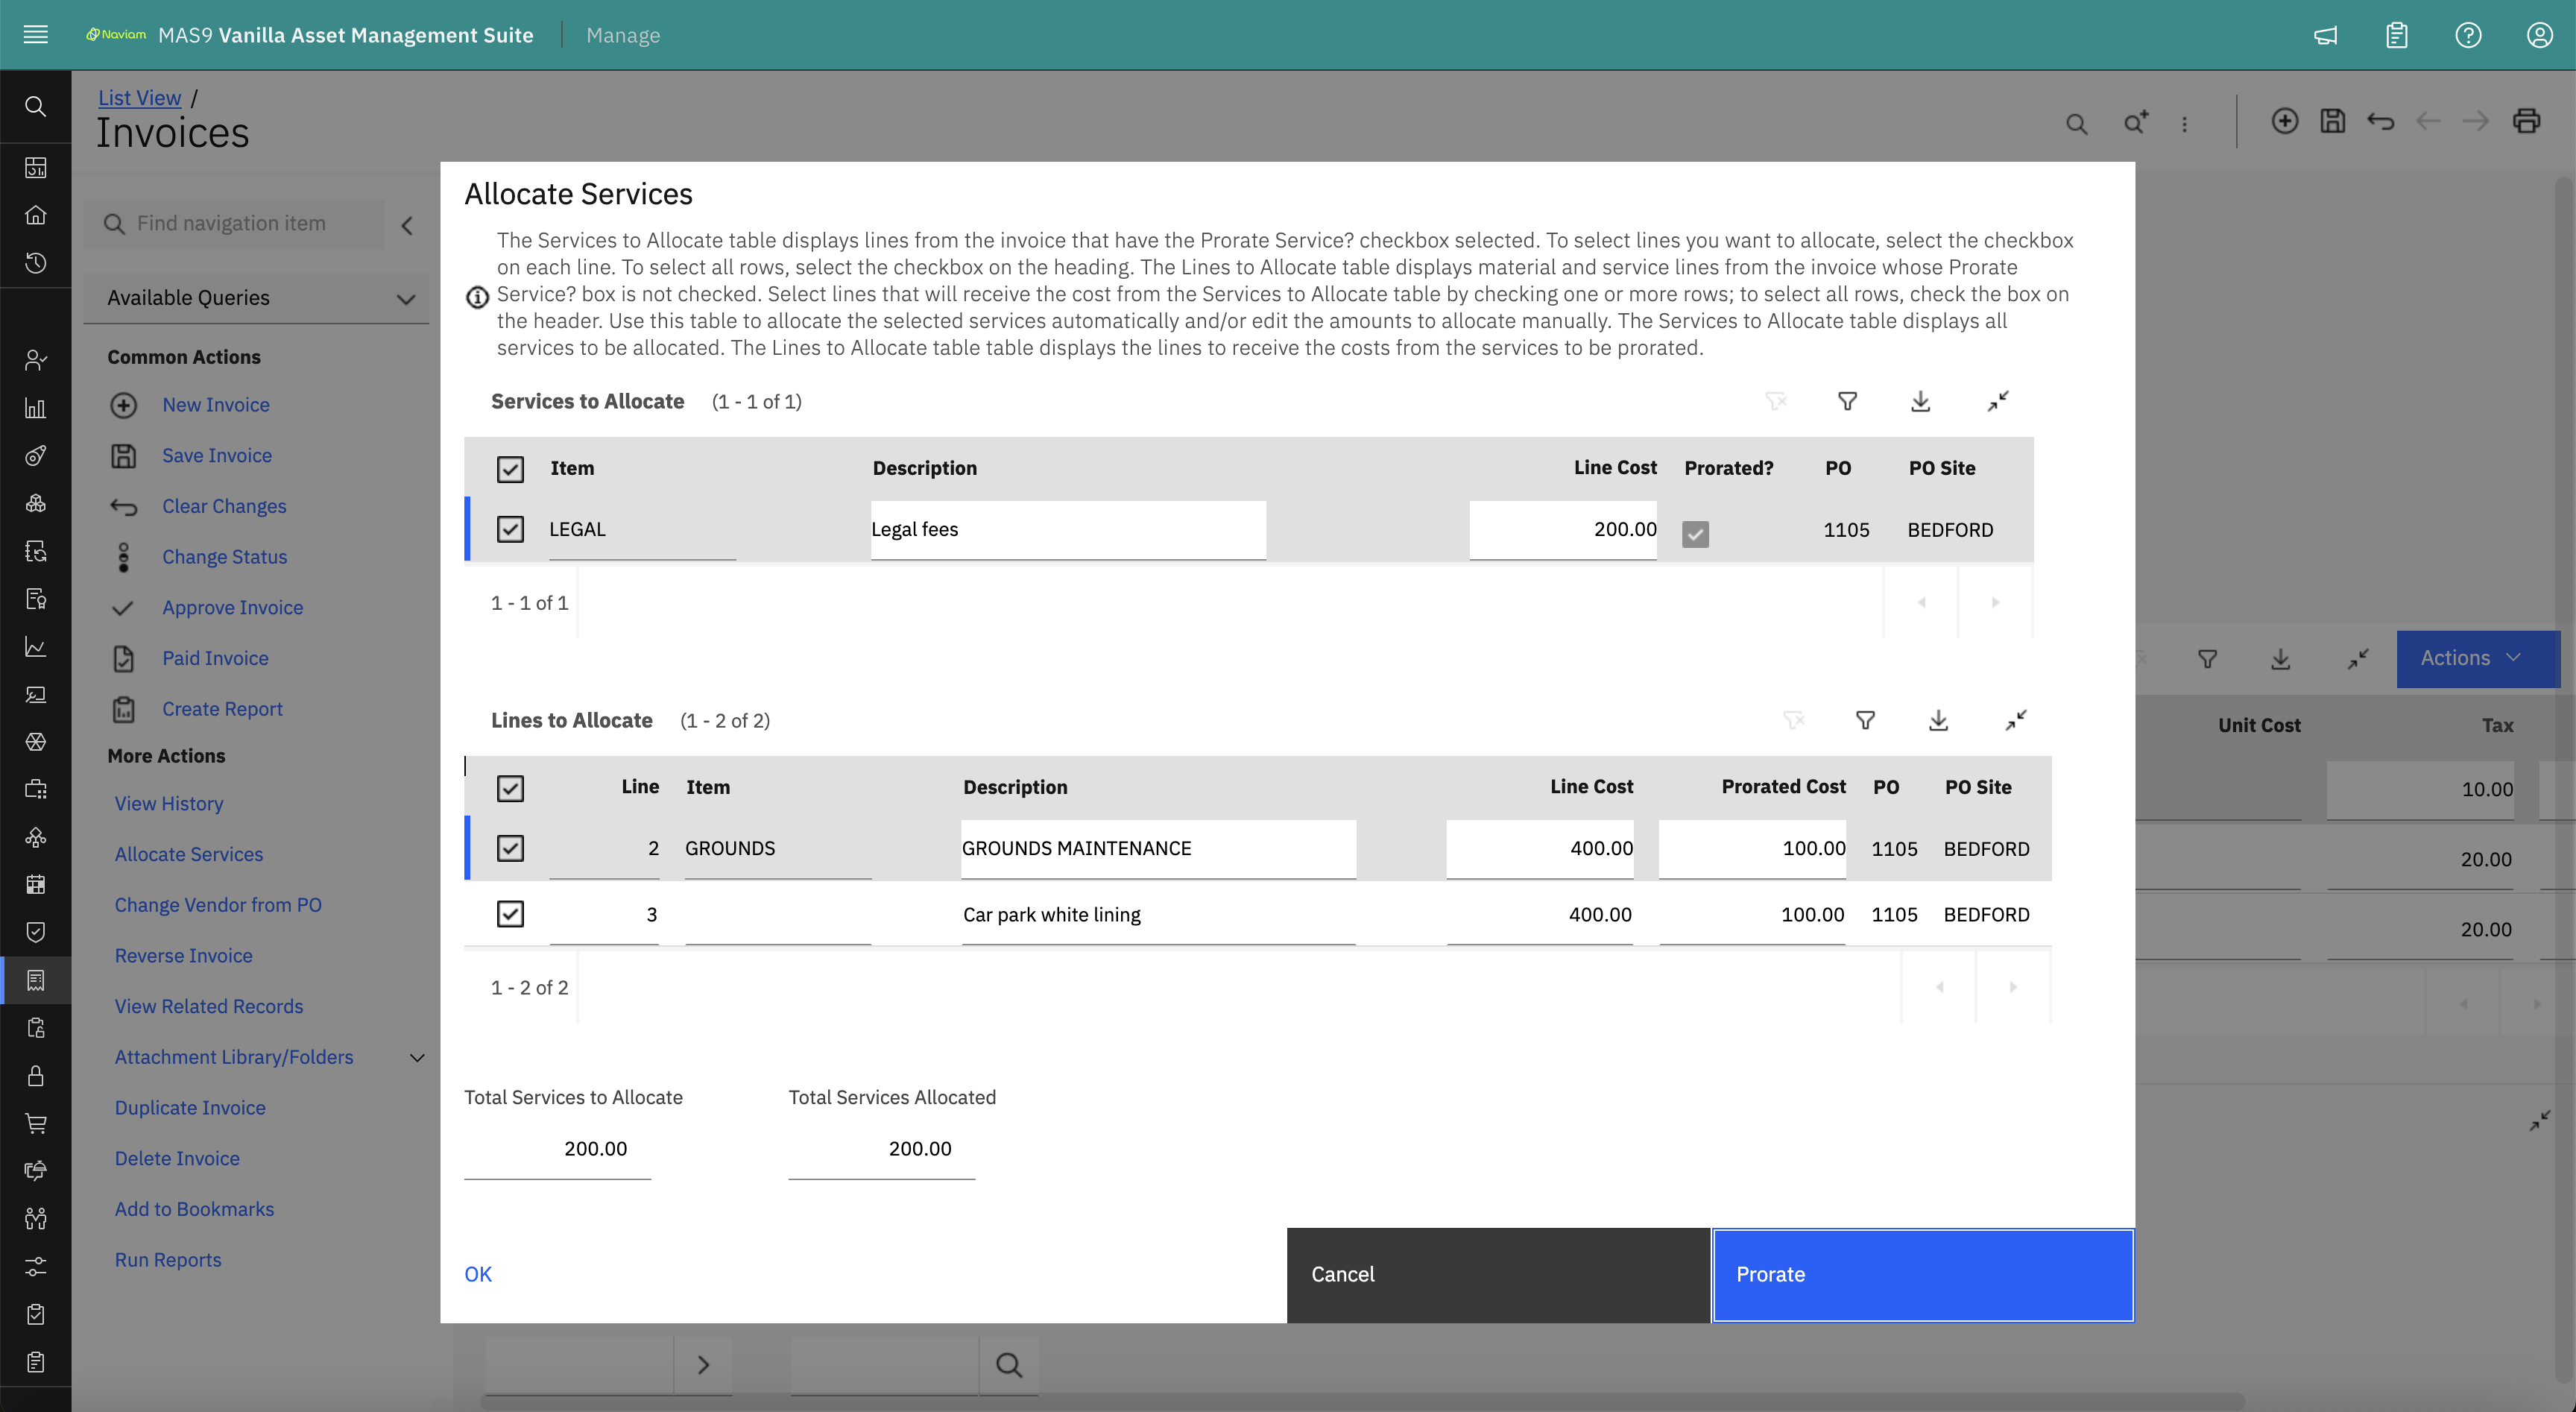
Task: Click the GROUNDS Prorated Cost field
Action: [x=1752, y=848]
